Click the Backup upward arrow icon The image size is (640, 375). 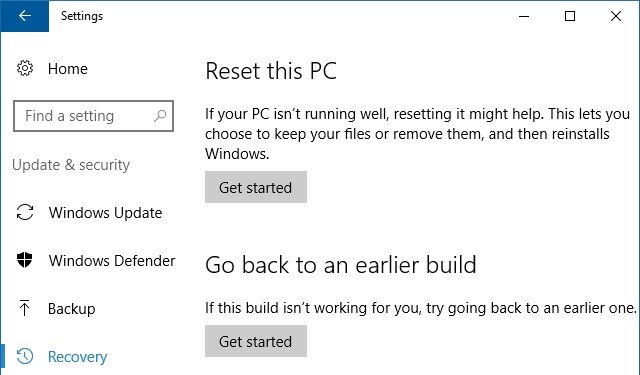(x=24, y=308)
